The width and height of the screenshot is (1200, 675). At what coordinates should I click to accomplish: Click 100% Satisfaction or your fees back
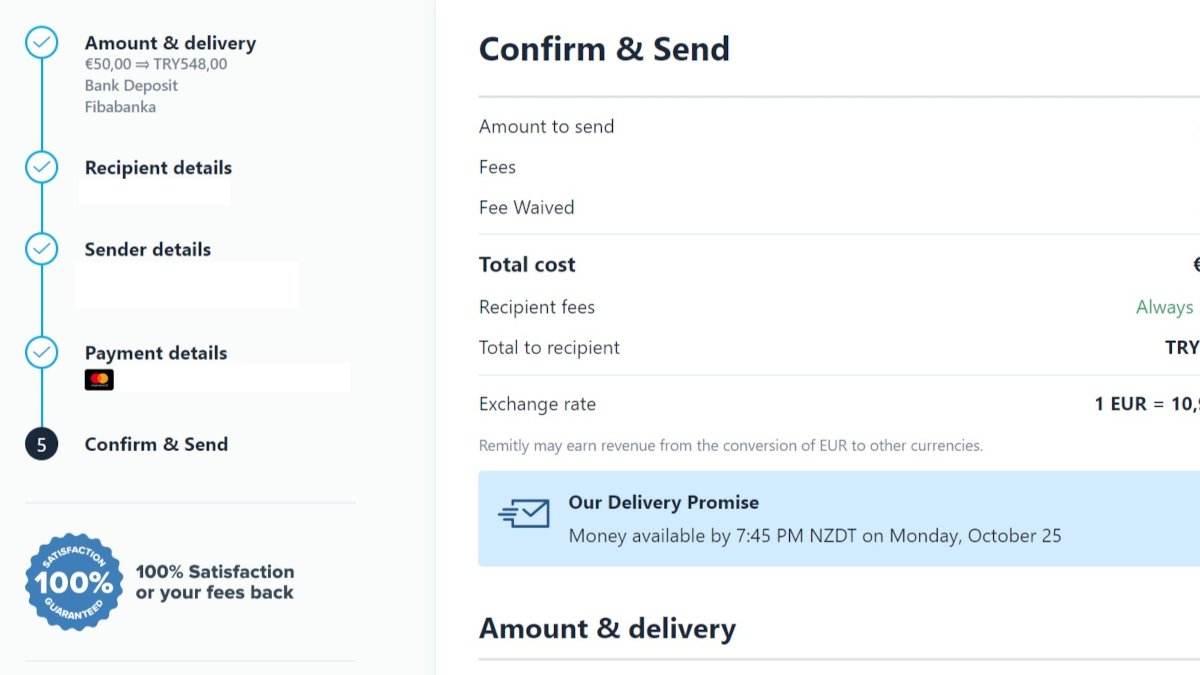point(215,582)
